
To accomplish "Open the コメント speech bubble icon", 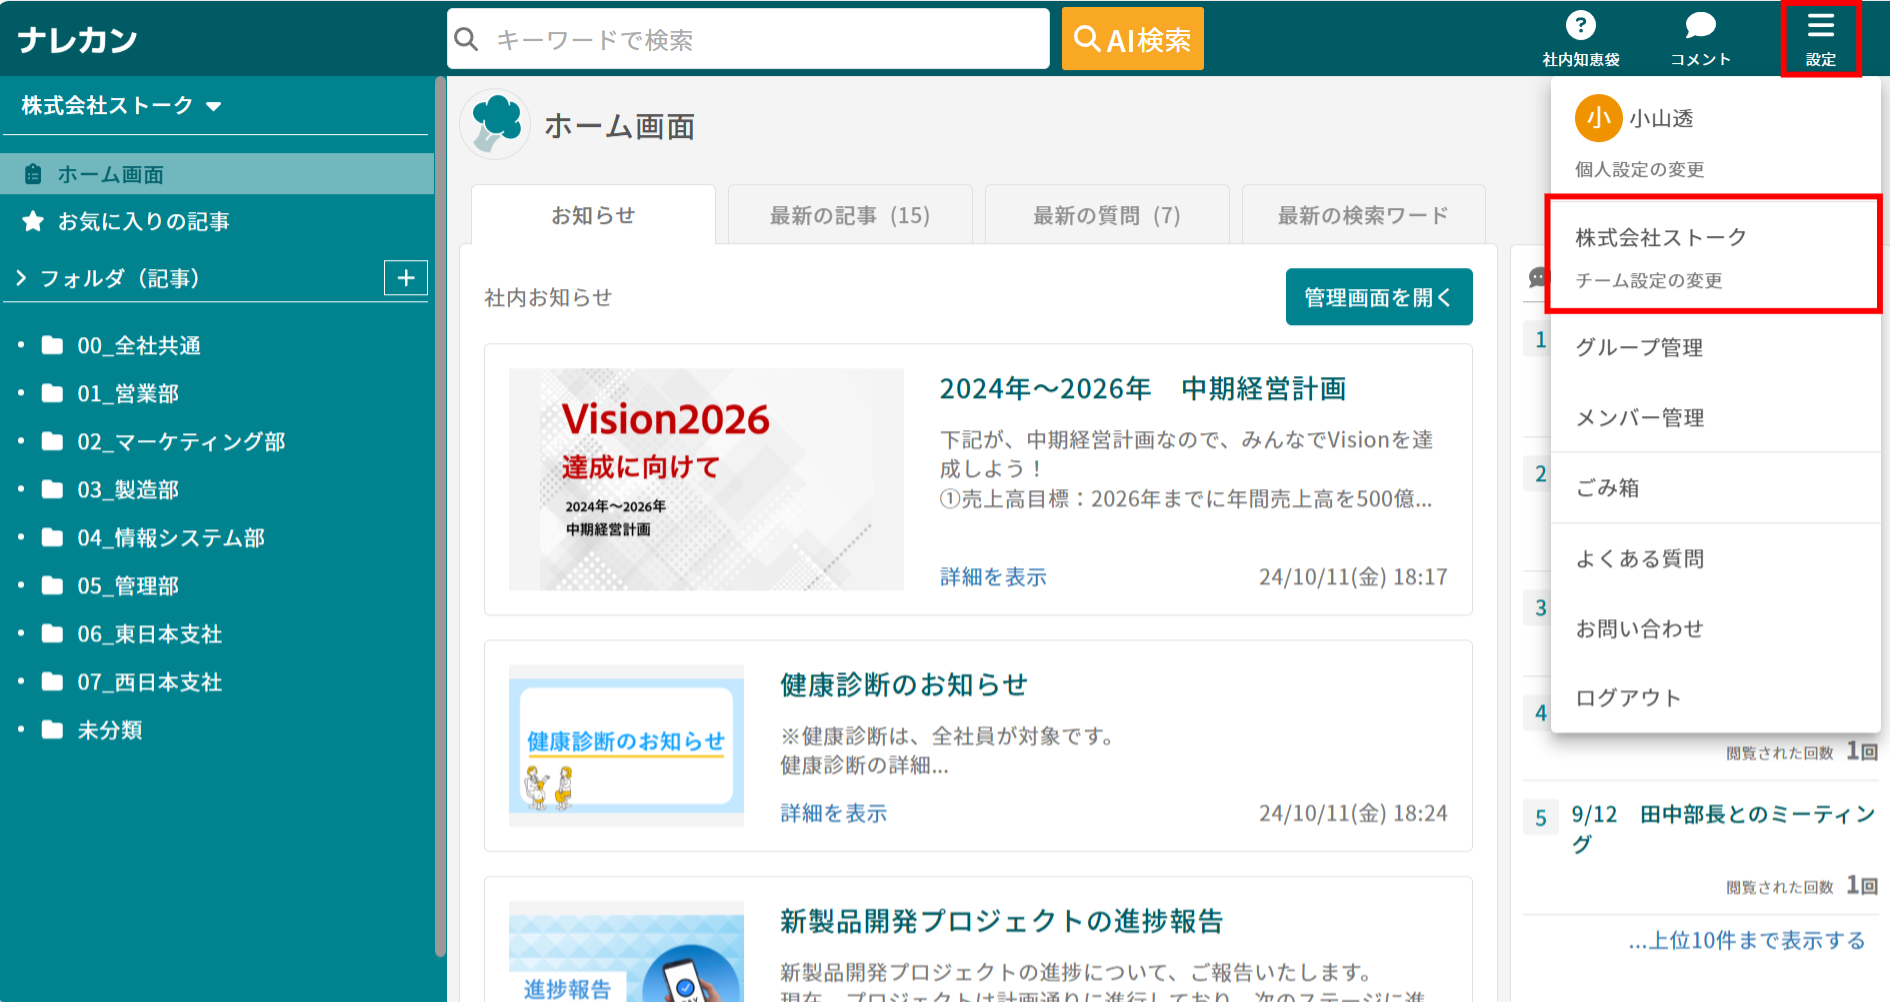I will pyautogui.click(x=1700, y=27).
